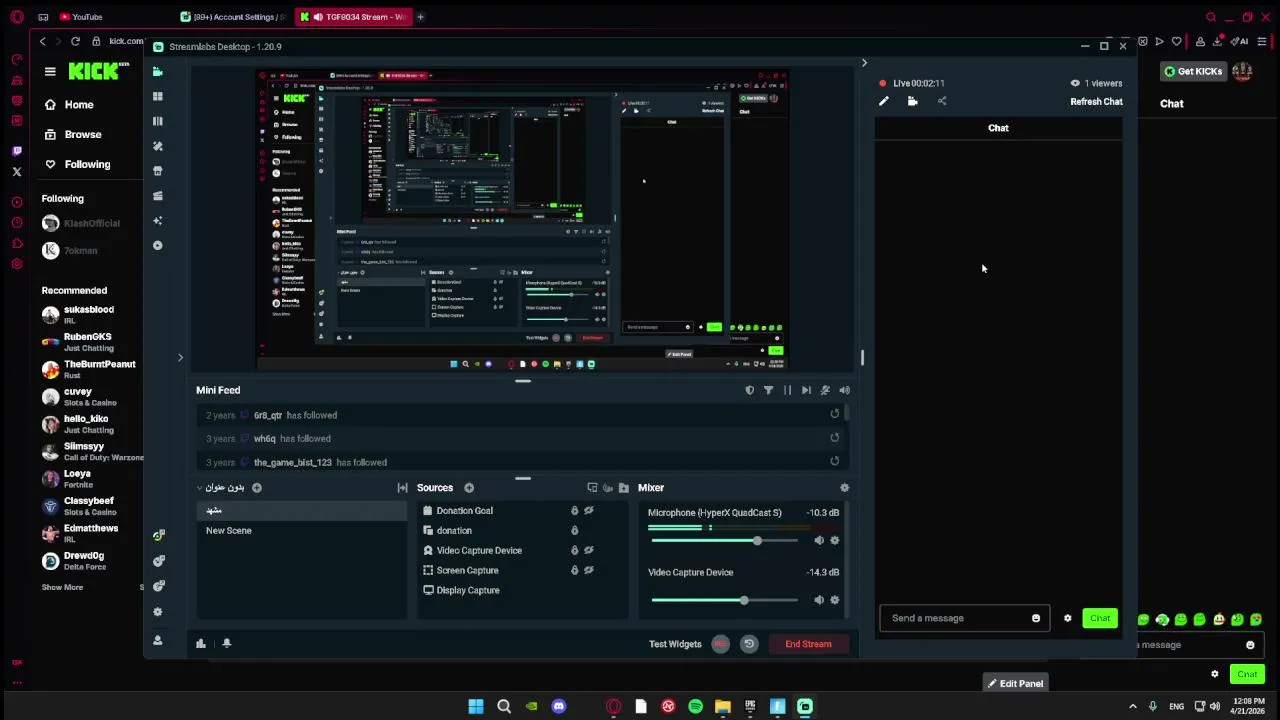The width and height of the screenshot is (1280, 720).
Task: Toggle visibility of Donation Goal source
Action: click(588, 511)
